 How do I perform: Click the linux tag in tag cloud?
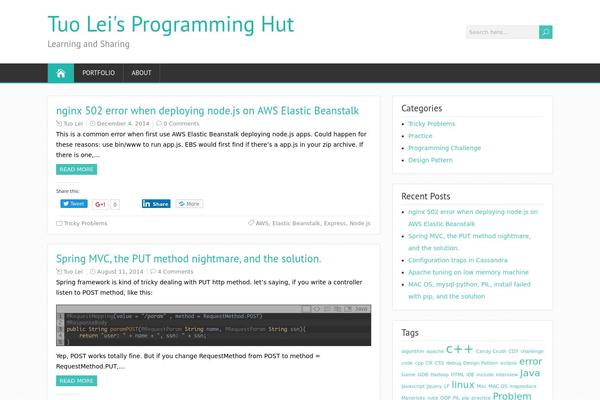pyautogui.click(x=463, y=385)
